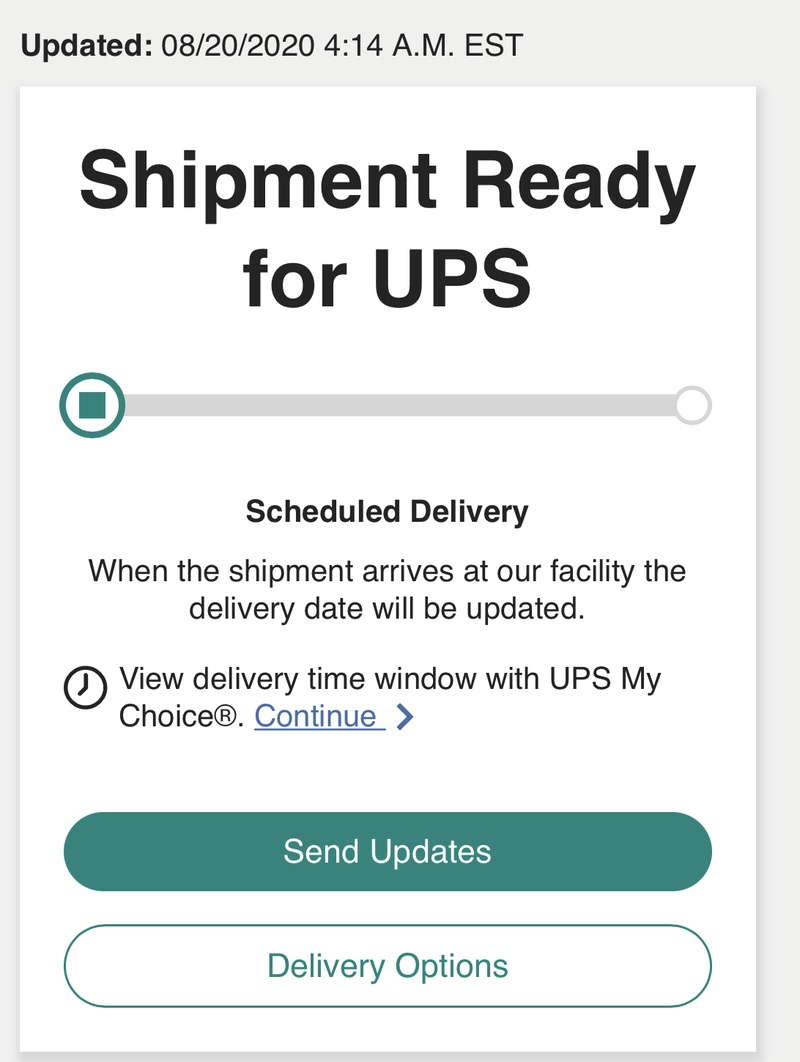Click the "Choice®" word before Continue

[x=182, y=717]
